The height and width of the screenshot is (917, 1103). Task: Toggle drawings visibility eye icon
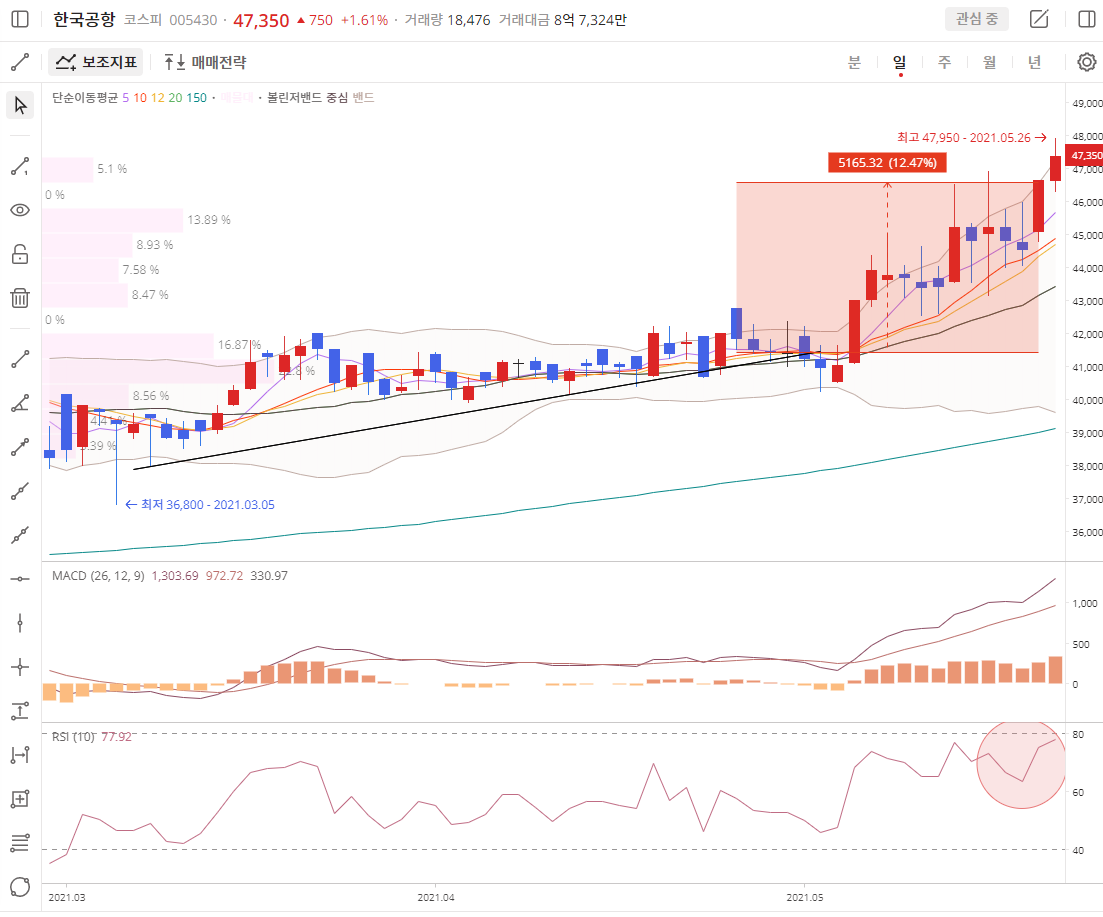pyautogui.click(x=20, y=210)
